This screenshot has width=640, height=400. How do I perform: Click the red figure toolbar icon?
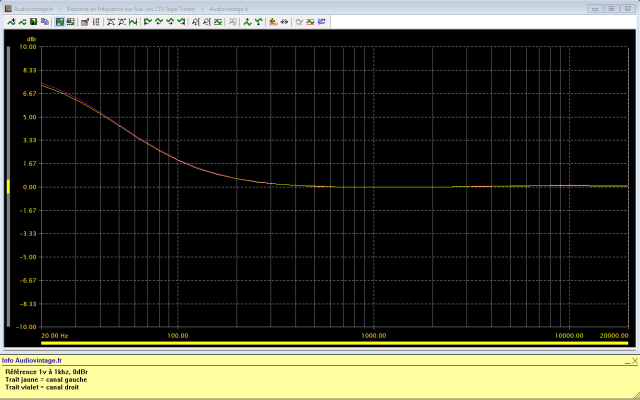[273, 22]
